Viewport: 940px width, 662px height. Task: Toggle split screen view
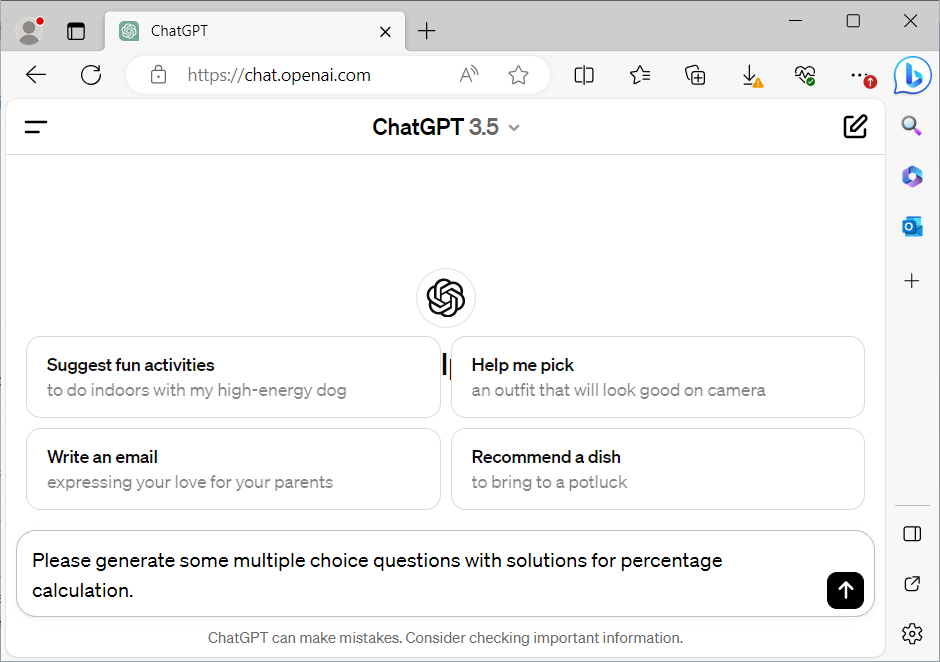(584, 75)
